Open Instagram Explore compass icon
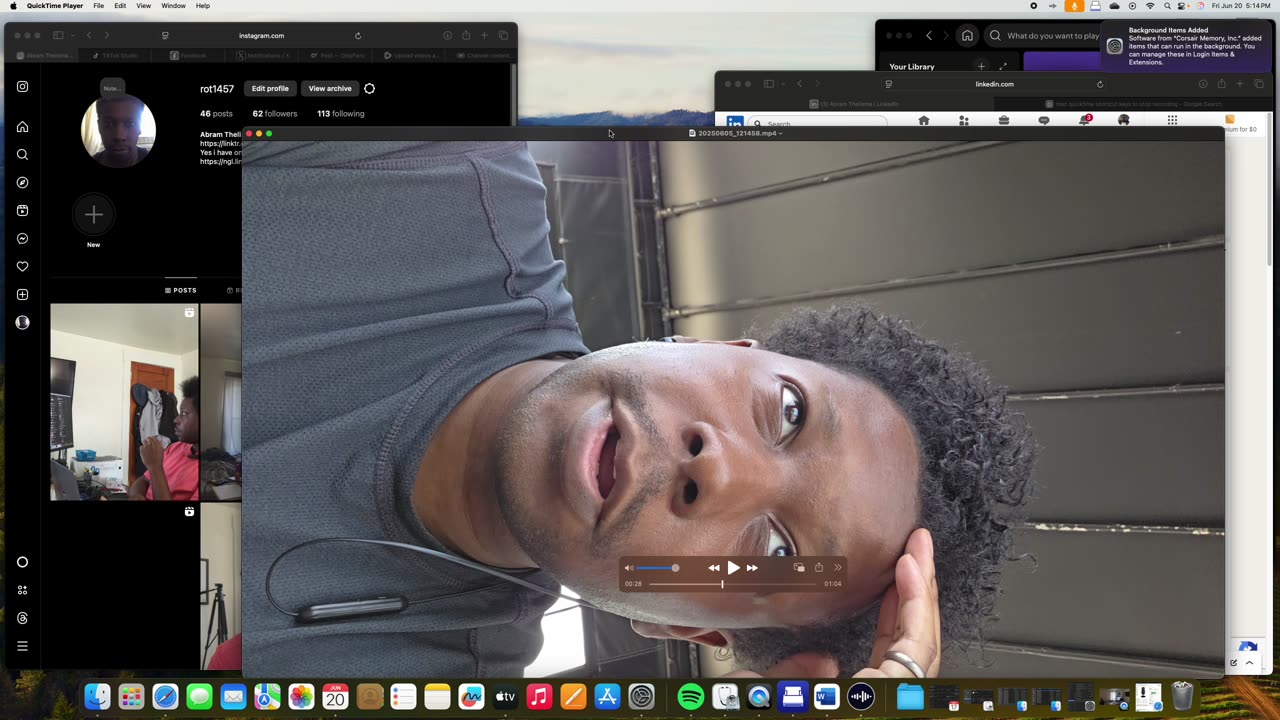 click(22, 183)
